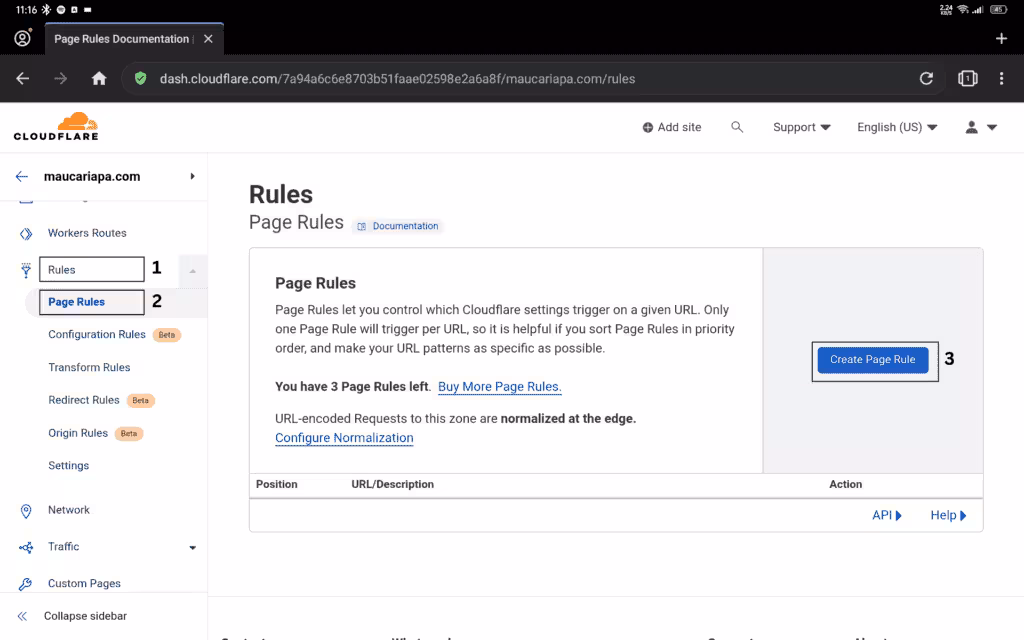
Task: Open the Page Rules Documentation link
Action: coord(398,226)
